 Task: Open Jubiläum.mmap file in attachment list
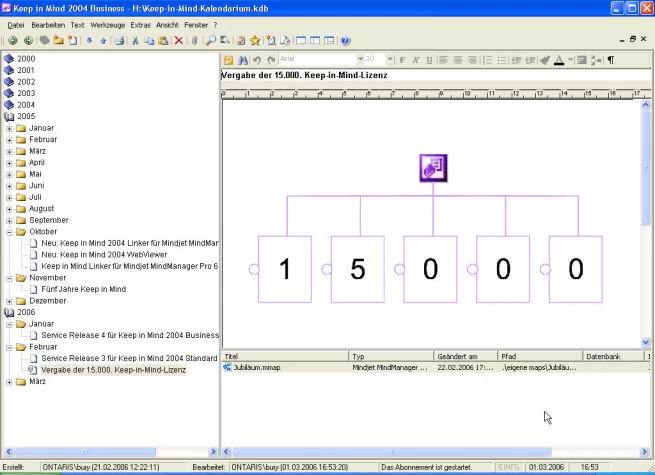[x=253, y=368]
